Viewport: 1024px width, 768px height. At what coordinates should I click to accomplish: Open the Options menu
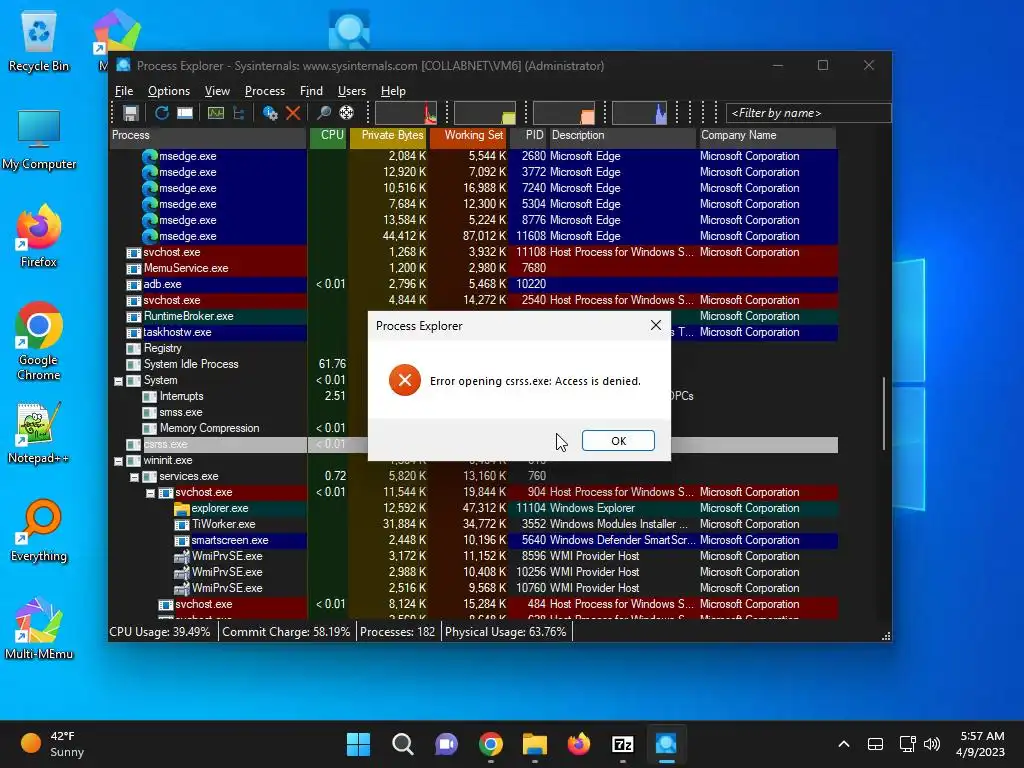168,91
